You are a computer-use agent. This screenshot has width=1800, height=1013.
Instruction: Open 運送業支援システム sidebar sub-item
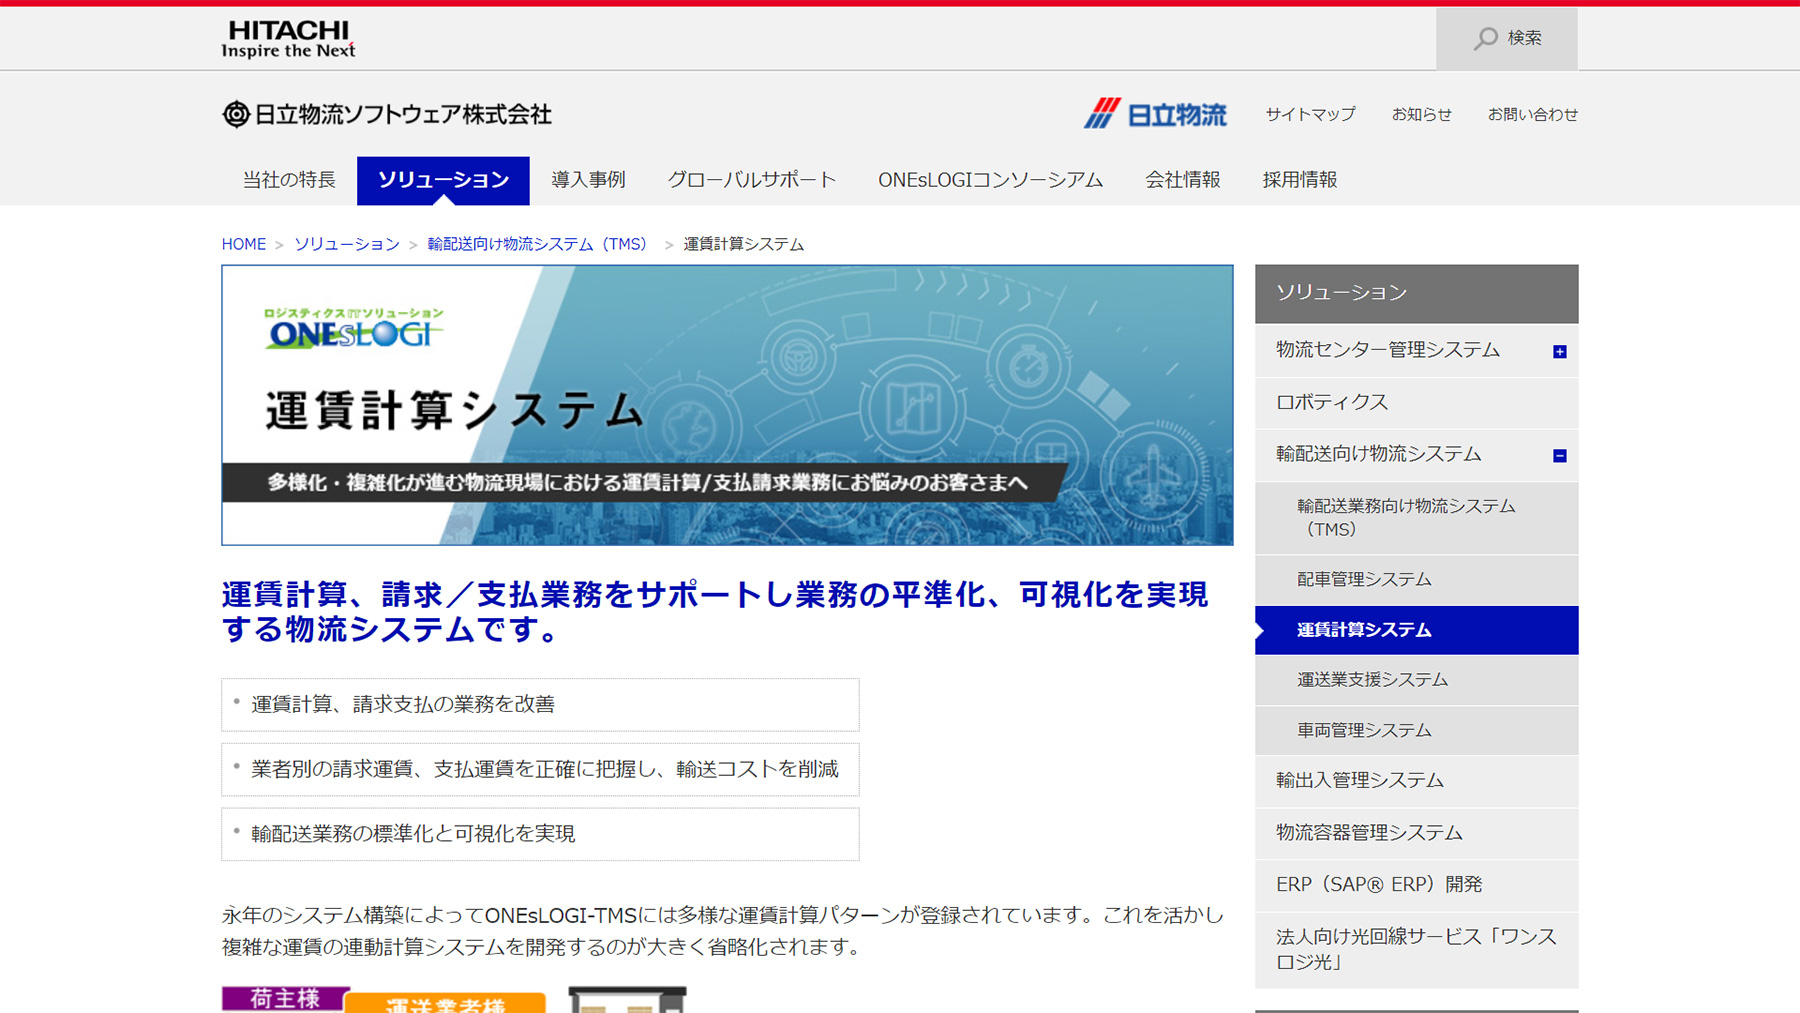[1416, 680]
